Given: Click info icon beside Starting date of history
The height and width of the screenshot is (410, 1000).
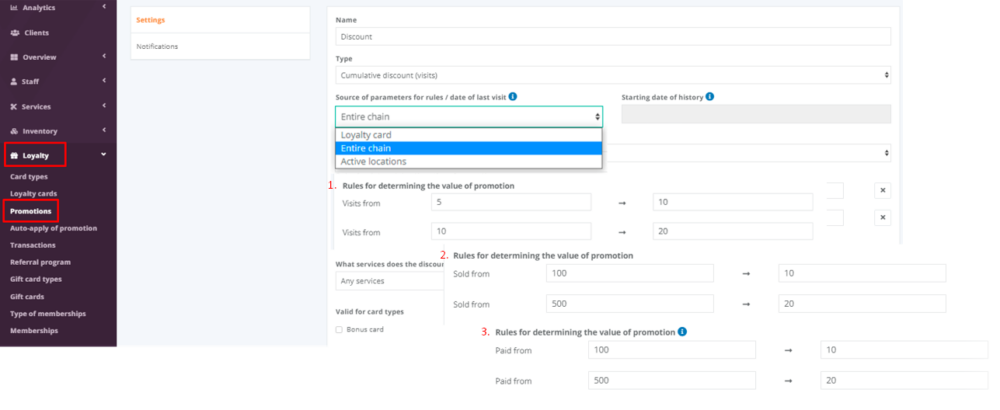Looking at the screenshot, I should pyautogui.click(x=709, y=96).
